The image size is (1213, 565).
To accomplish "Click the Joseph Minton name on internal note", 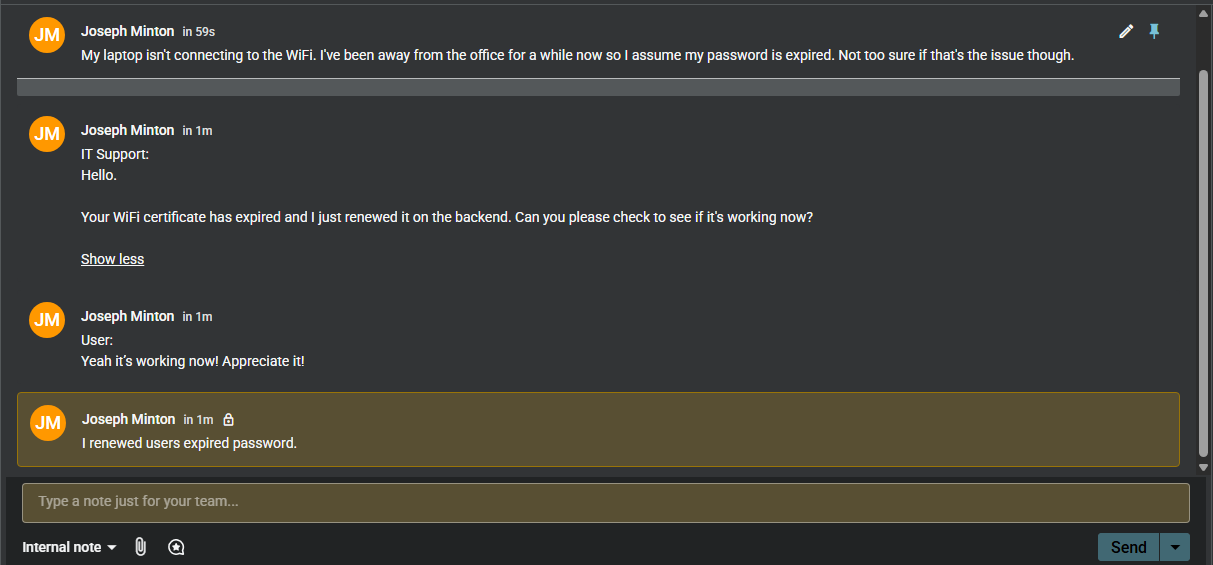I will [x=129, y=419].
